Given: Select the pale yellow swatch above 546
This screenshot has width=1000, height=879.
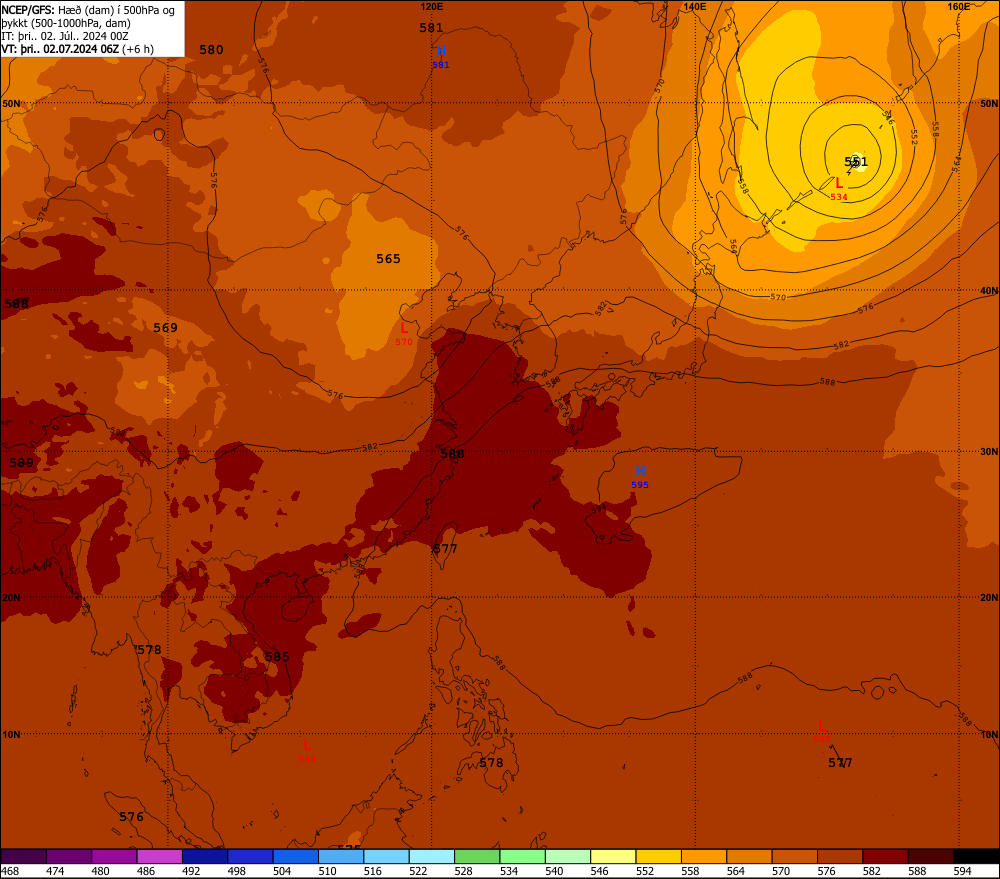Looking at the screenshot, I should click(613, 857).
